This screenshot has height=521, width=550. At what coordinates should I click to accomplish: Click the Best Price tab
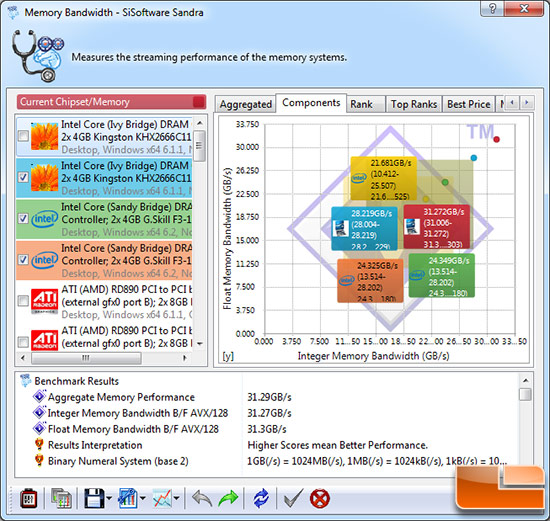click(x=469, y=104)
